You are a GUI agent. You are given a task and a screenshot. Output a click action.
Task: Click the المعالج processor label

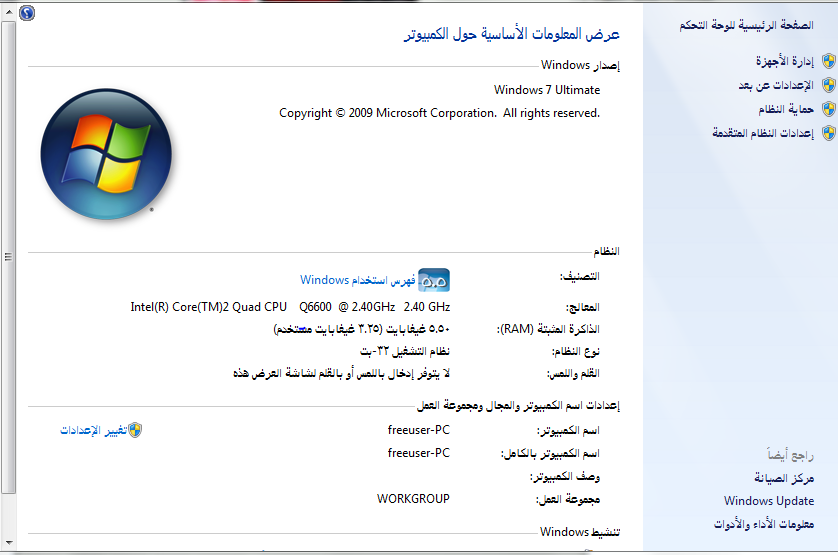583,307
